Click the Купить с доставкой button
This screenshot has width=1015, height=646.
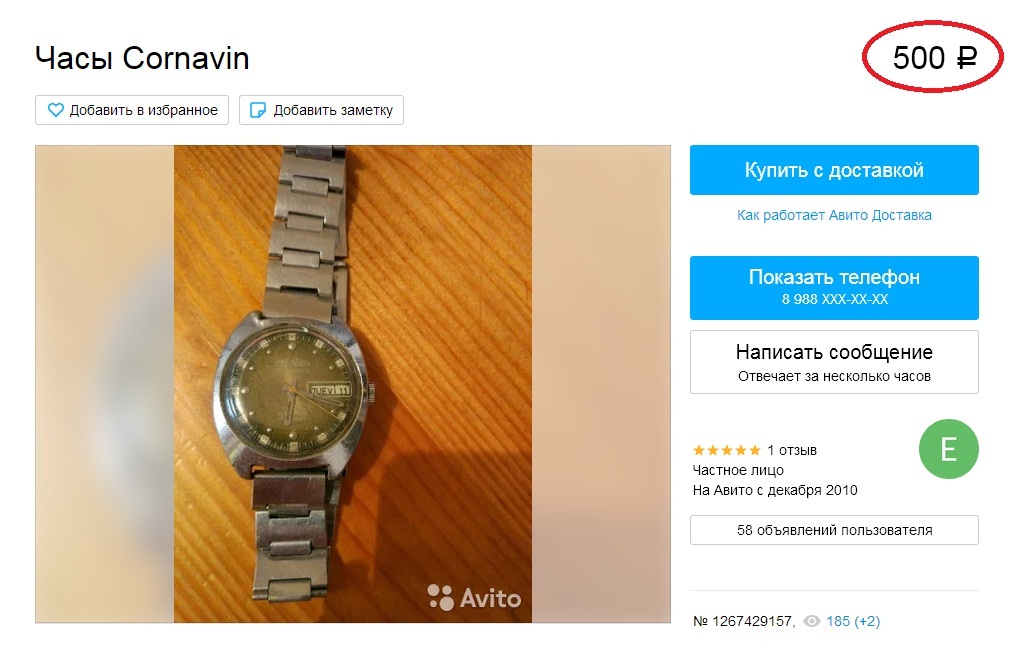click(x=834, y=170)
